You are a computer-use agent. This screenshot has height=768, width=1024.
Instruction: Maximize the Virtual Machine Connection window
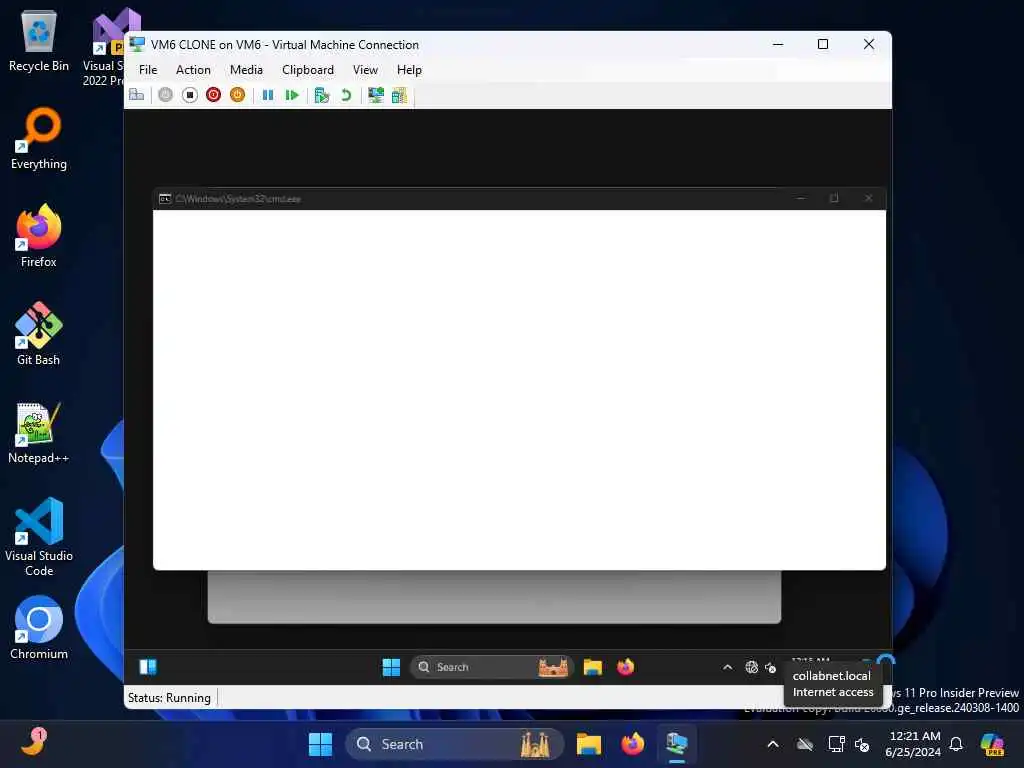coord(823,44)
